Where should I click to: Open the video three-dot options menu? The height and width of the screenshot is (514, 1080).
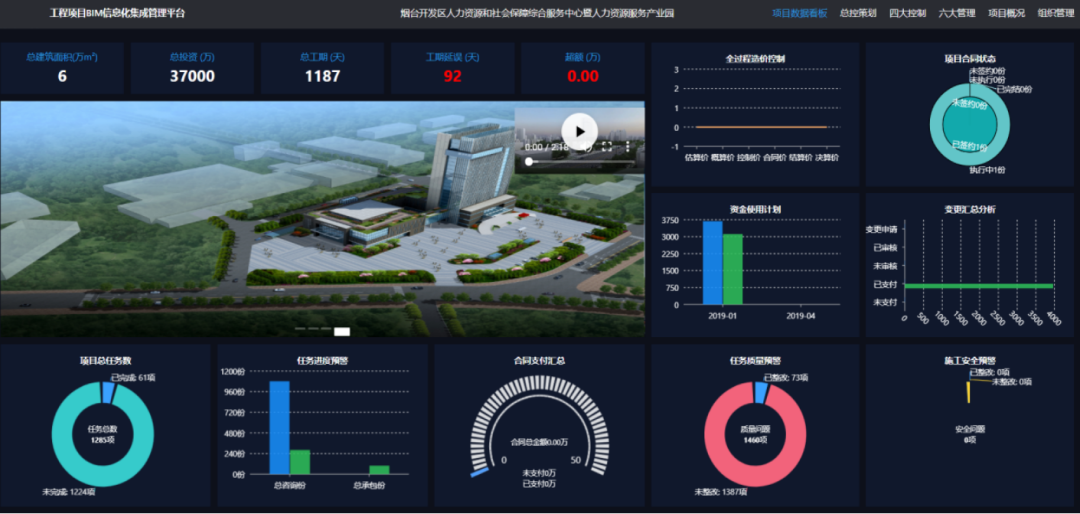pos(628,147)
